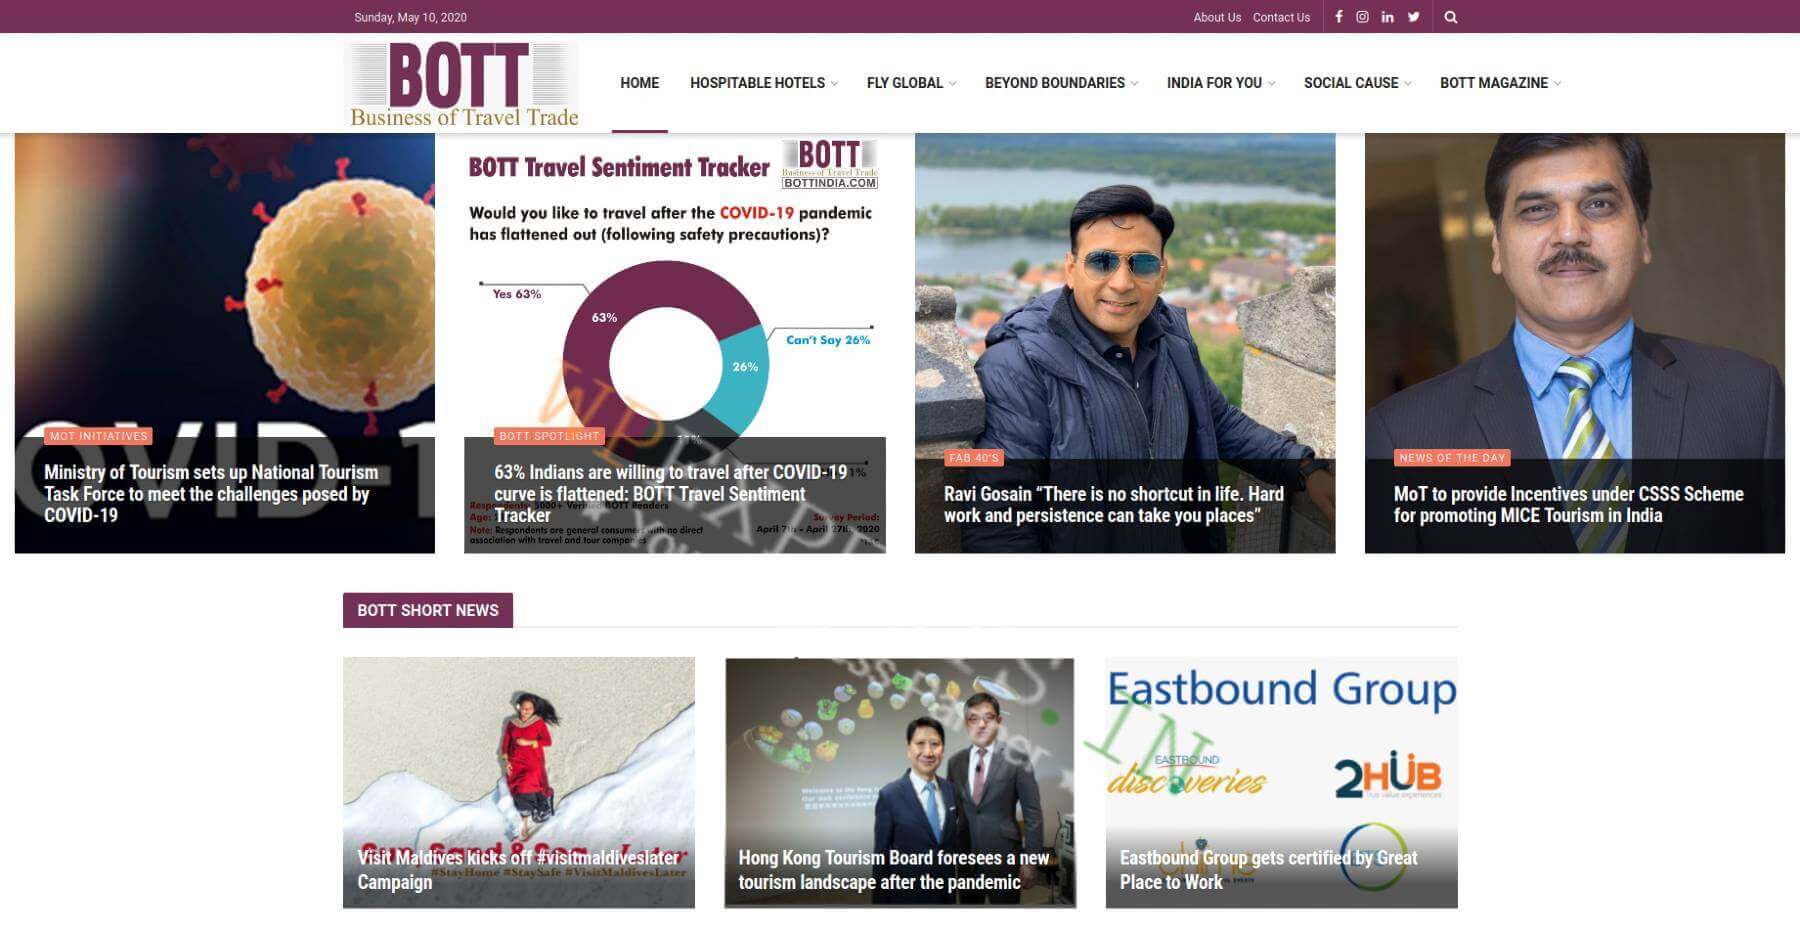Open the Facebook icon in top bar

point(1338,17)
